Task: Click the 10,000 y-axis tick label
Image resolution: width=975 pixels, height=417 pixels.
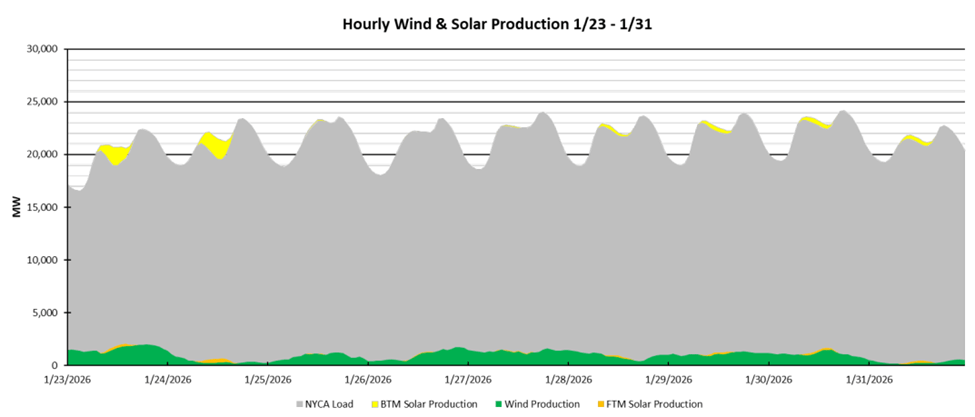Action: coord(42,260)
